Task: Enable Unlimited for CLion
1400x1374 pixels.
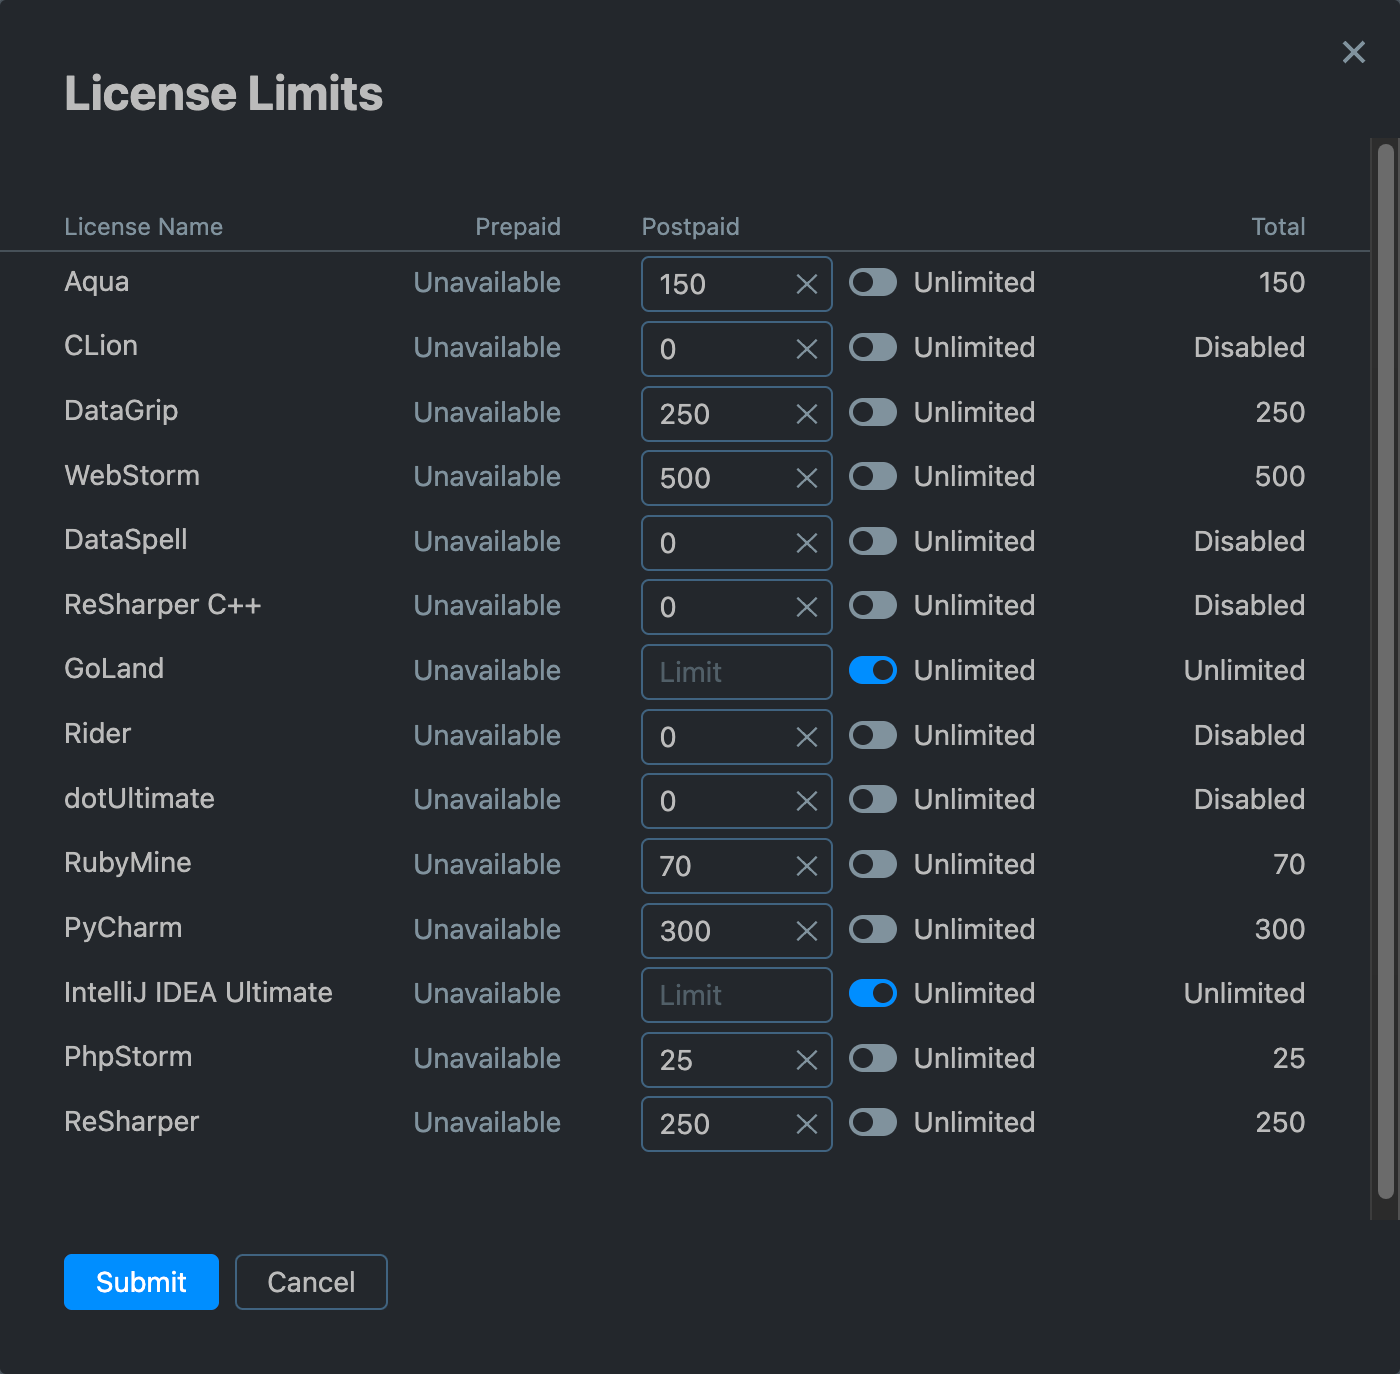Action: pos(872,348)
